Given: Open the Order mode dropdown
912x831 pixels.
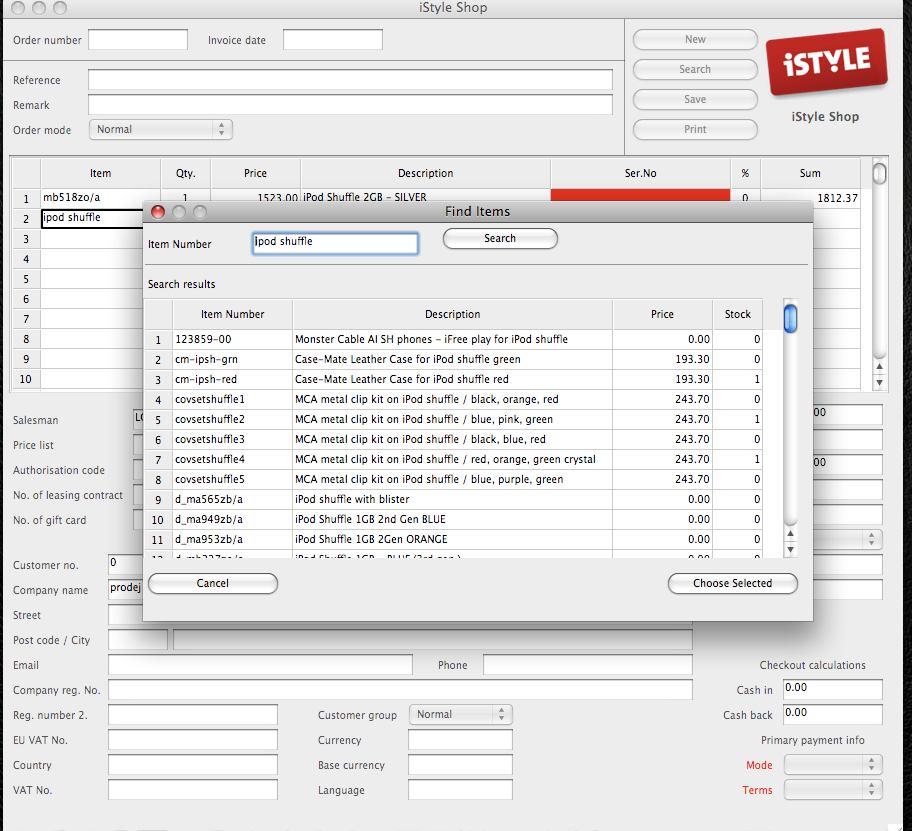Looking at the screenshot, I should (161, 130).
